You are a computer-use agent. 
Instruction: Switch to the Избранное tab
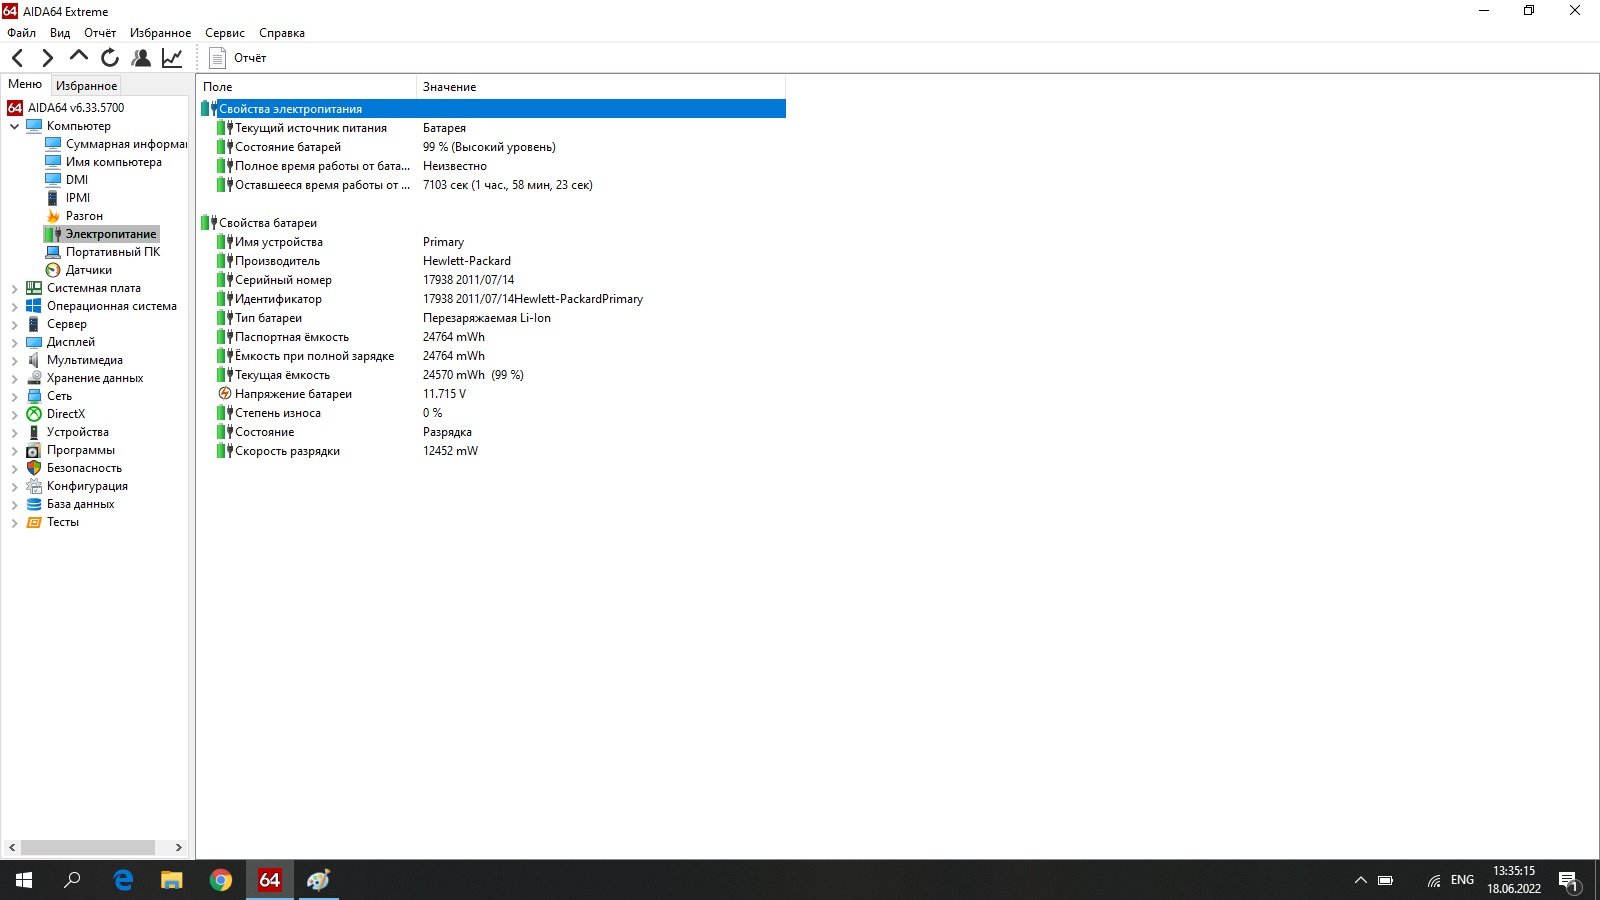86,86
